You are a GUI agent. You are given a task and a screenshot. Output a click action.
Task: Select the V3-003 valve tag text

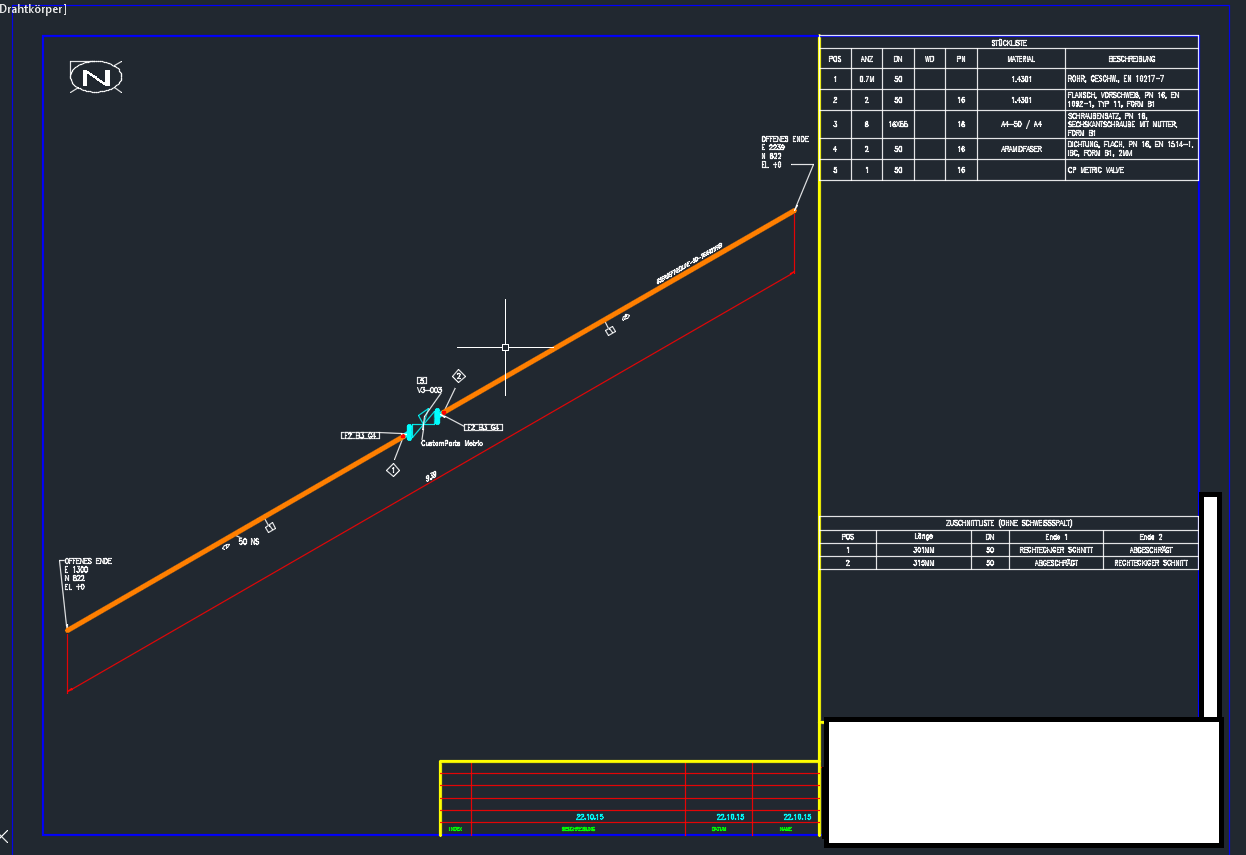(x=429, y=392)
